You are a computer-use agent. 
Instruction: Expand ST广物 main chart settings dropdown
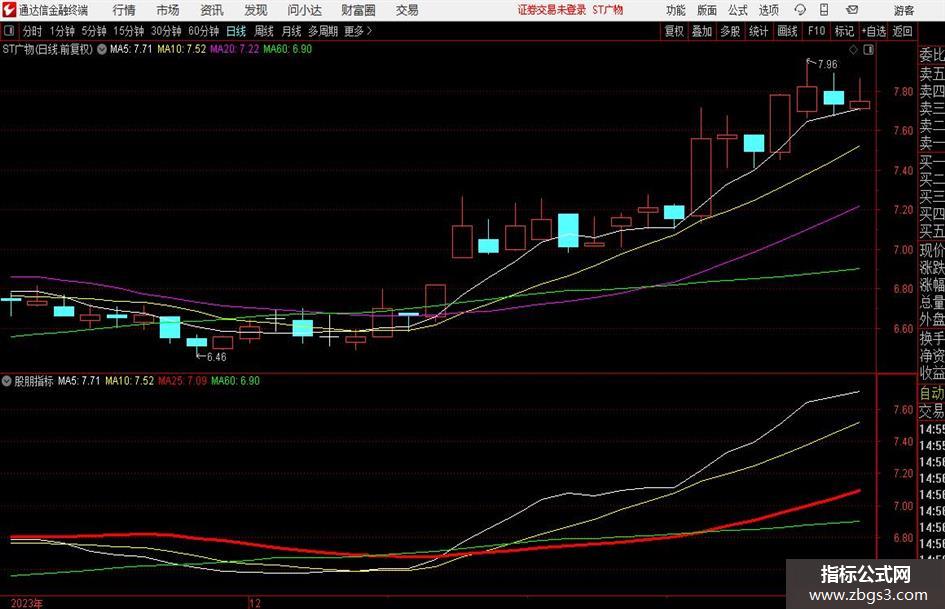click(x=102, y=49)
